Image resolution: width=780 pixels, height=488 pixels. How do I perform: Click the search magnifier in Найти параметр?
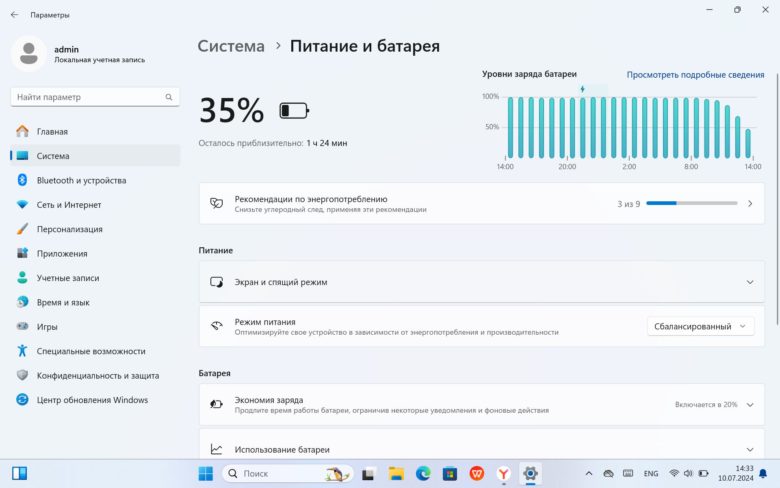(x=169, y=97)
